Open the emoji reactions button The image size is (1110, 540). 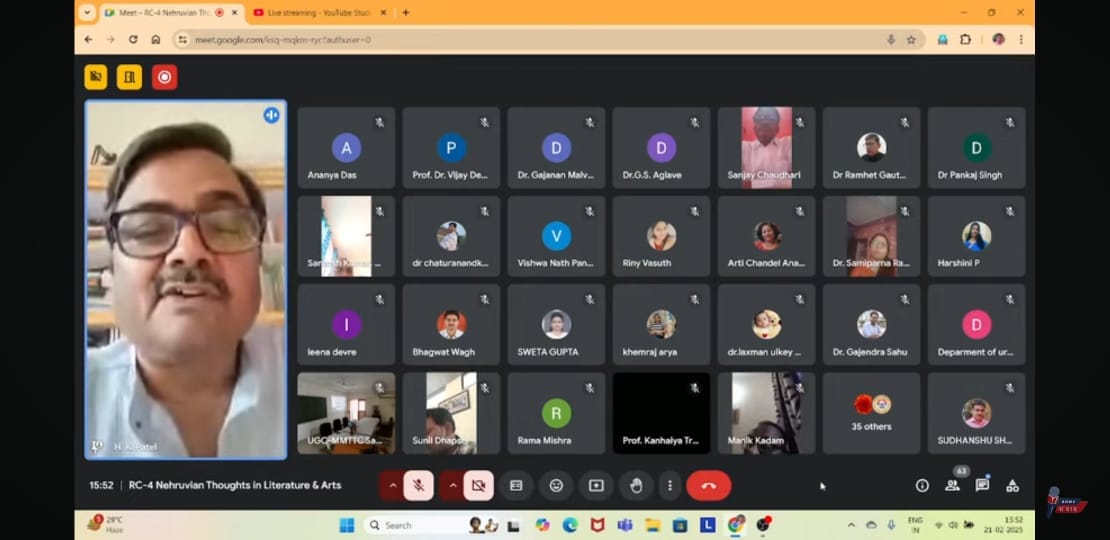click(556, 485)
